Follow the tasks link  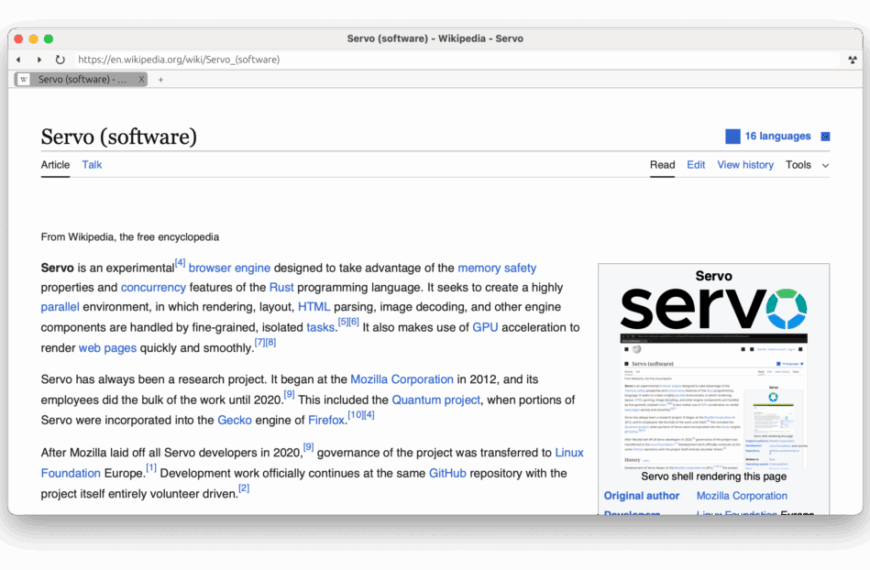[321, 327]
